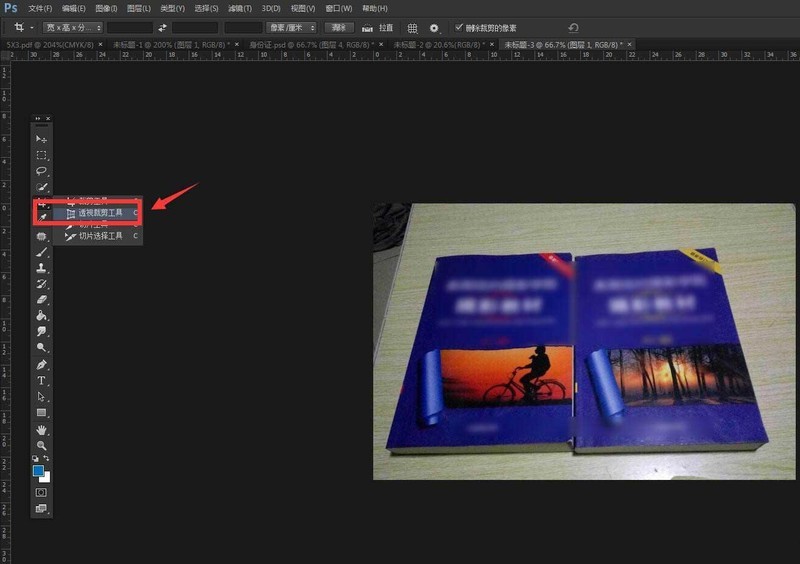Close the floating toolbox panel
The height and width of the screenshot is (564, 800).
tap(48, 118)
